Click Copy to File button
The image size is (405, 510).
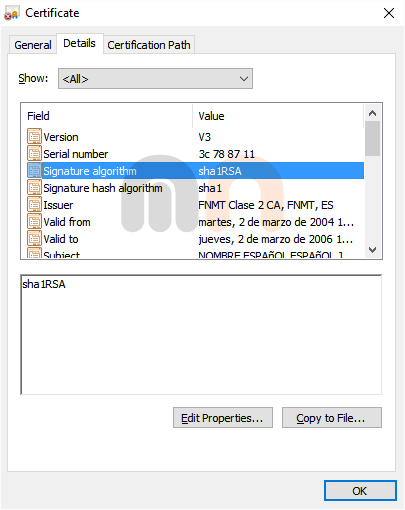(x=332, y=418)
